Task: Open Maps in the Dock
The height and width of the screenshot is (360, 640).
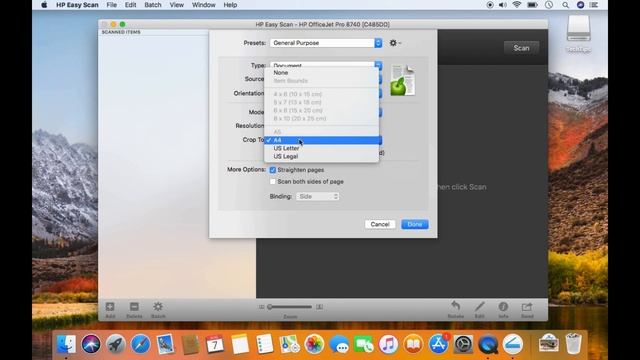Action: [x=289, y=344]
